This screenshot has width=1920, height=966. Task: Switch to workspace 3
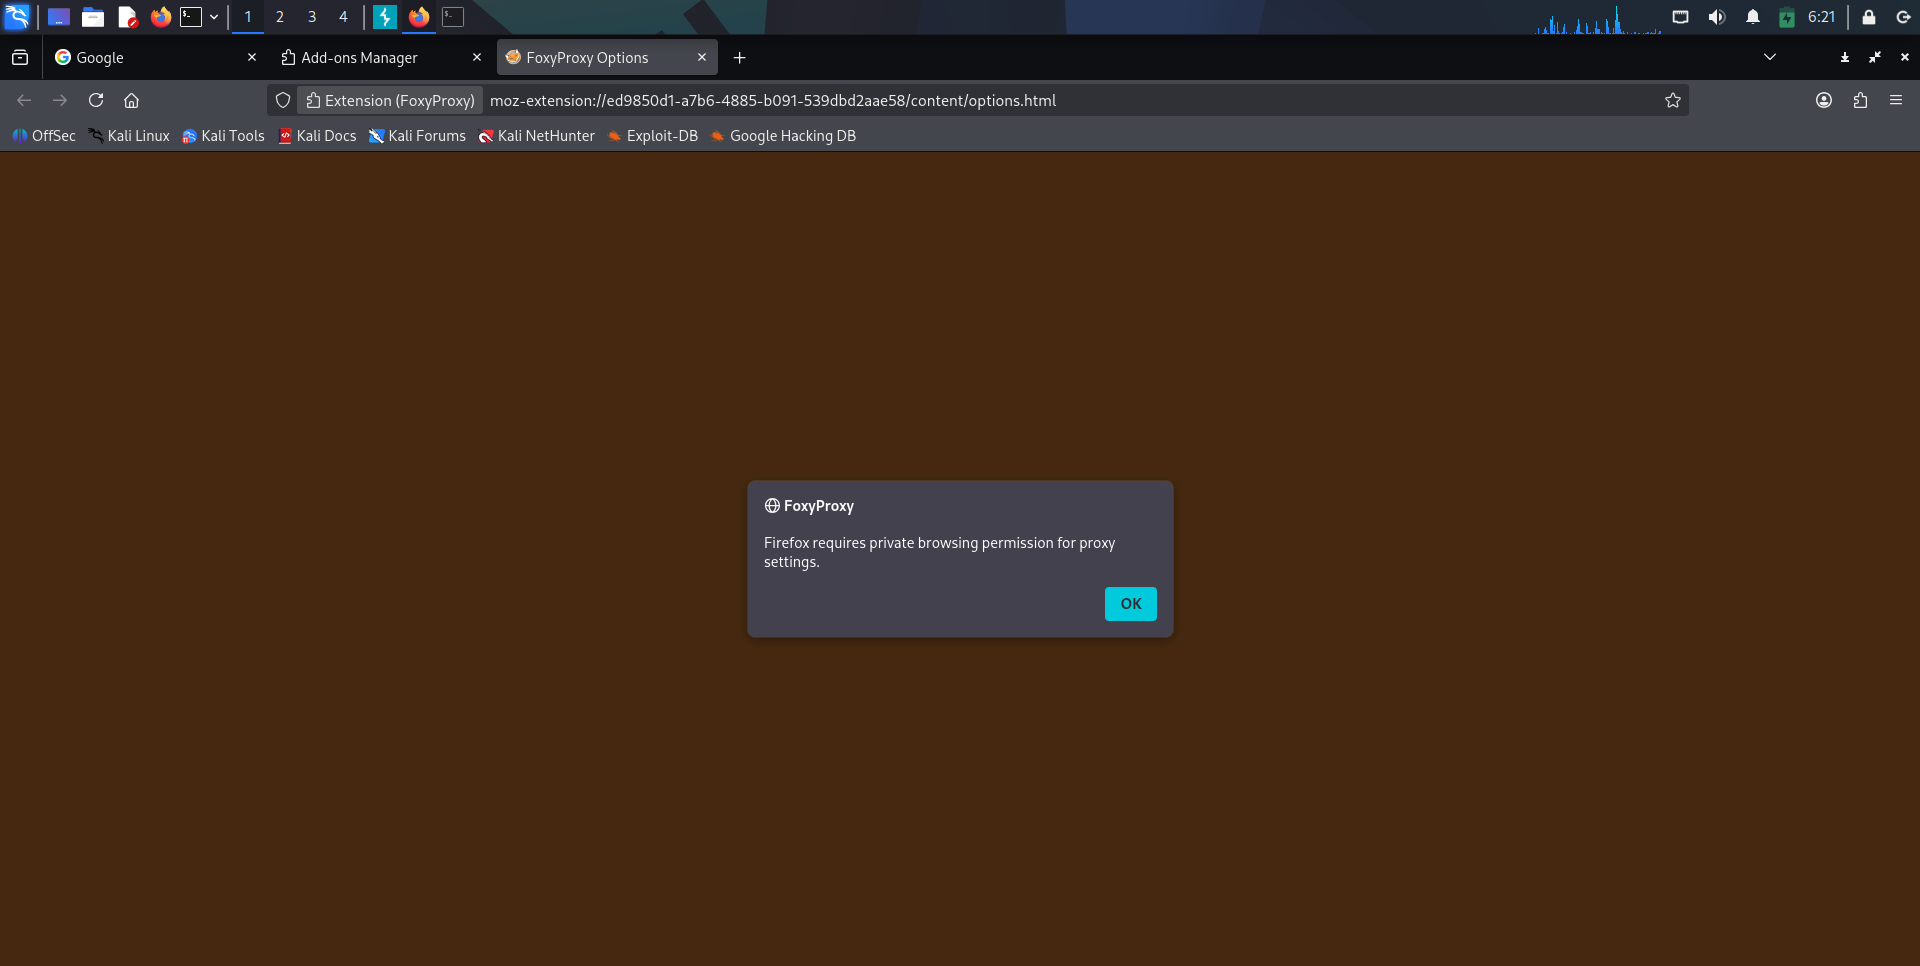tap(312, 17)
